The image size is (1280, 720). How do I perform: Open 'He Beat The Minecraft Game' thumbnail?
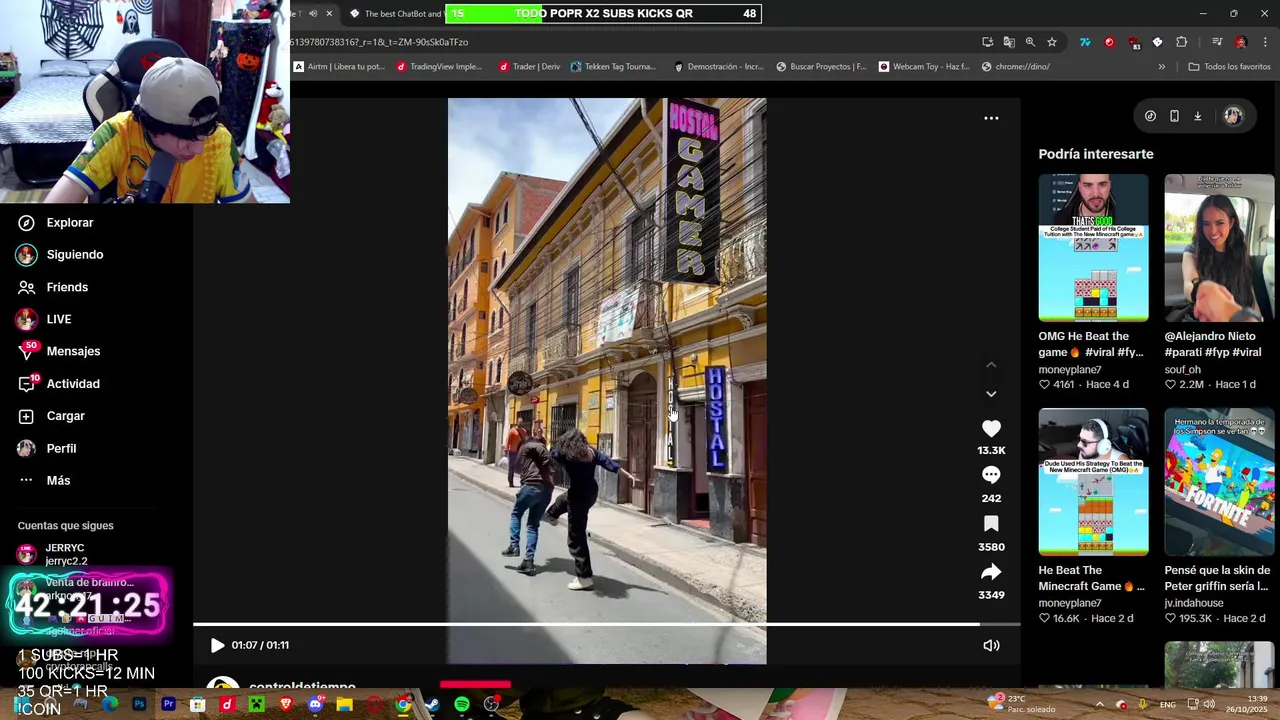tap(1093, 482)
